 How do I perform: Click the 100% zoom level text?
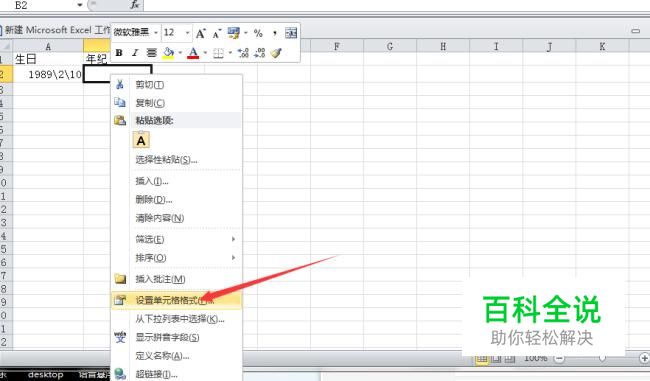pyautogui.click(x=536, y=358)
